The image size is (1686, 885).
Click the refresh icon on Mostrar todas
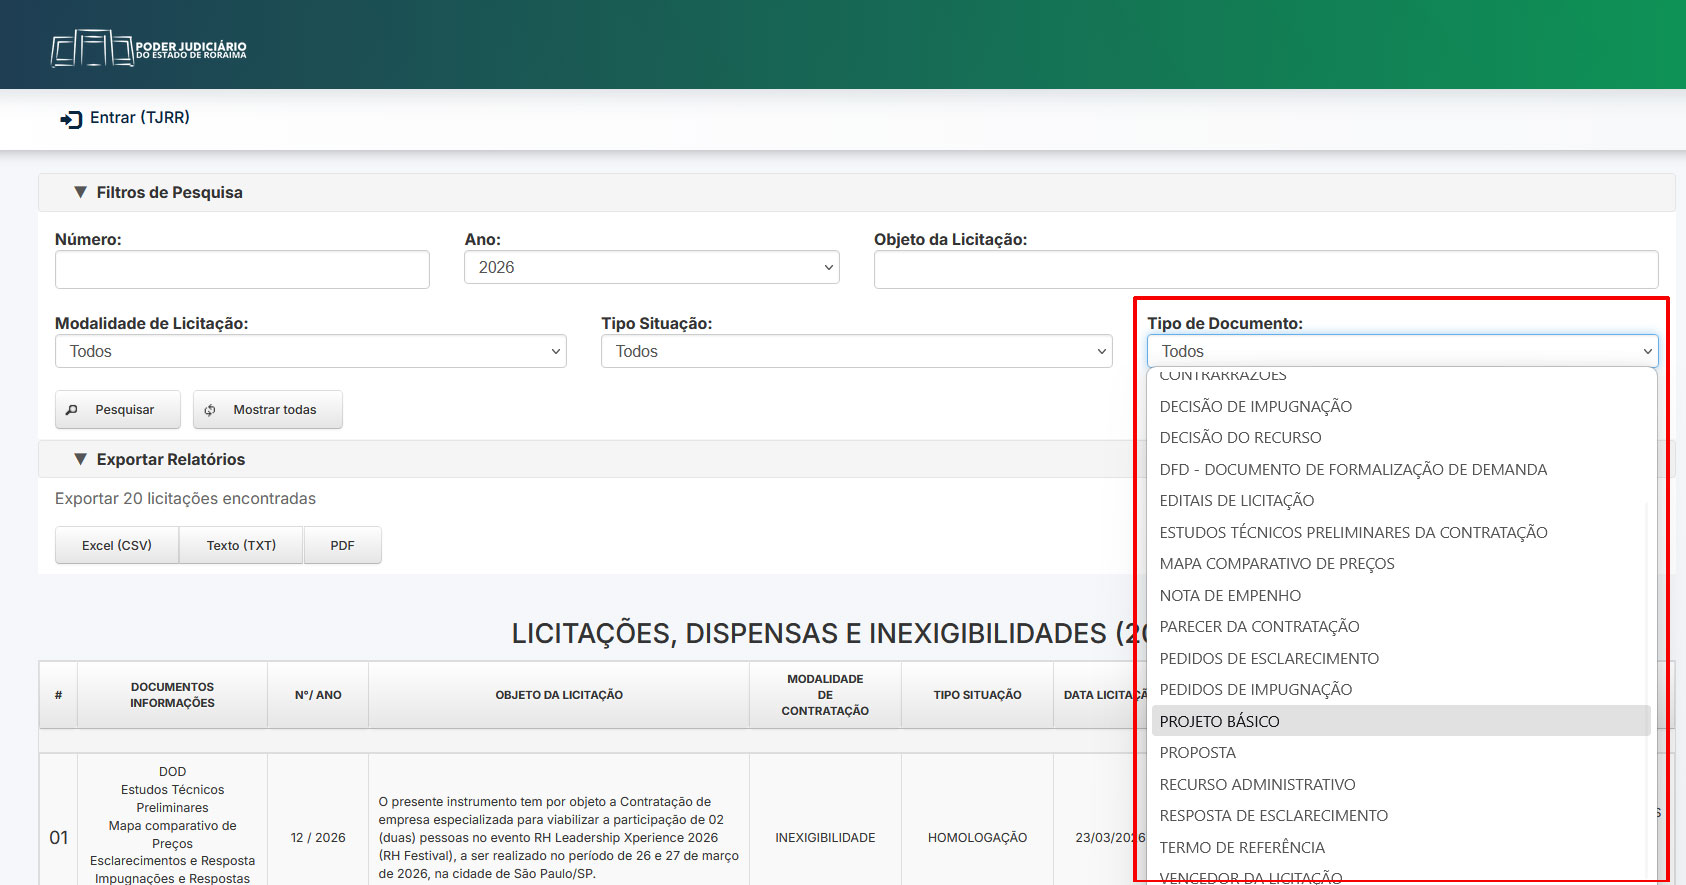tap(210, 410)
